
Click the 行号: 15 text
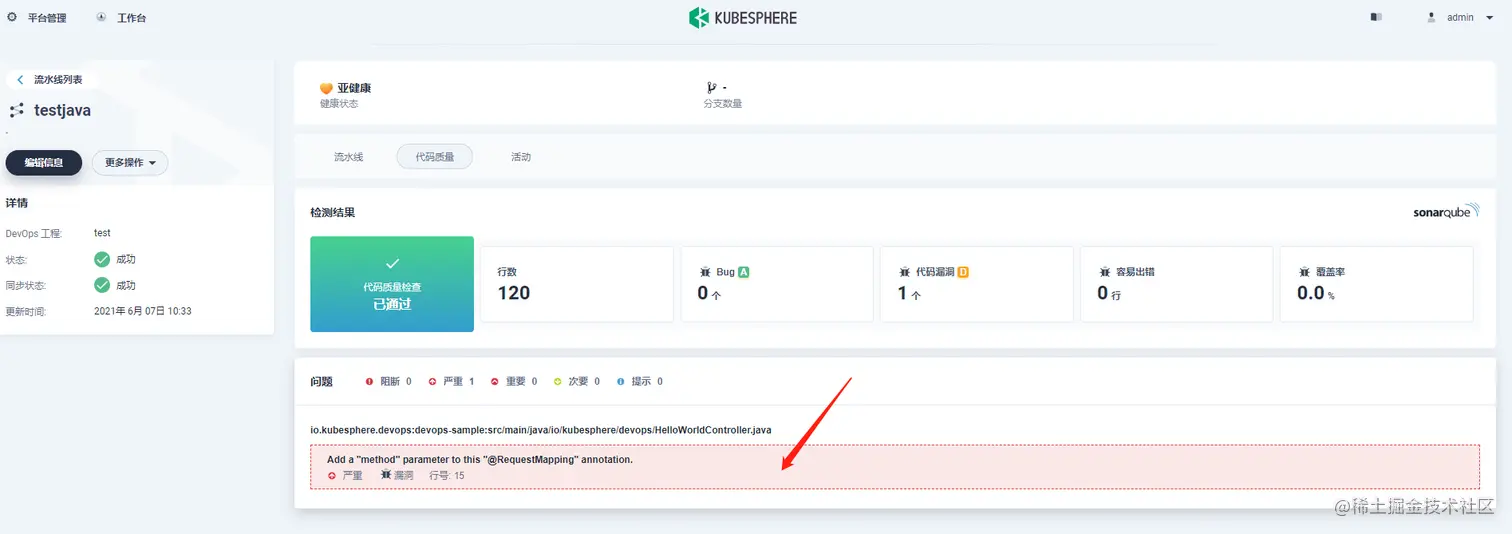pos(447,476)
